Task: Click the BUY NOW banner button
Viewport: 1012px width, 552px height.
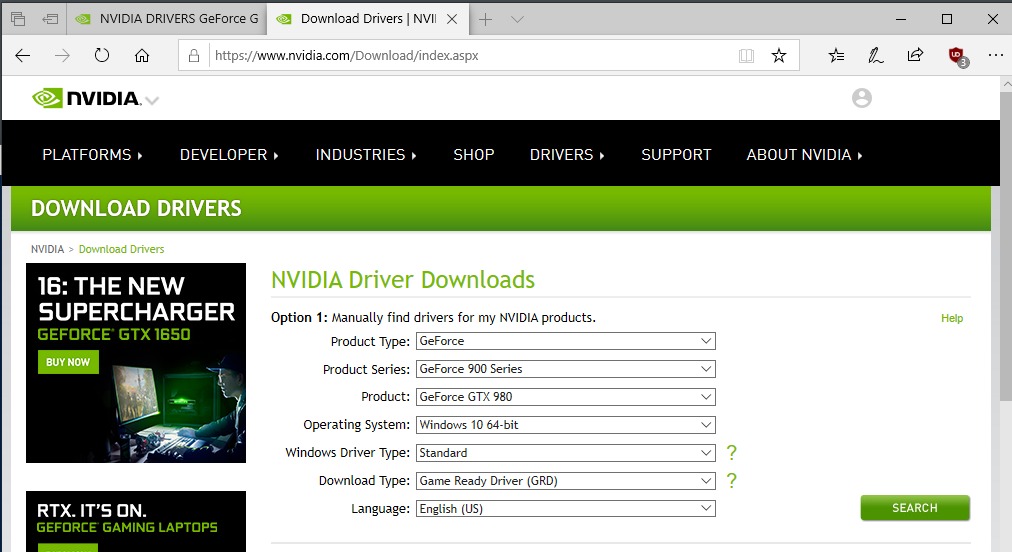Action: coord(68,362)
